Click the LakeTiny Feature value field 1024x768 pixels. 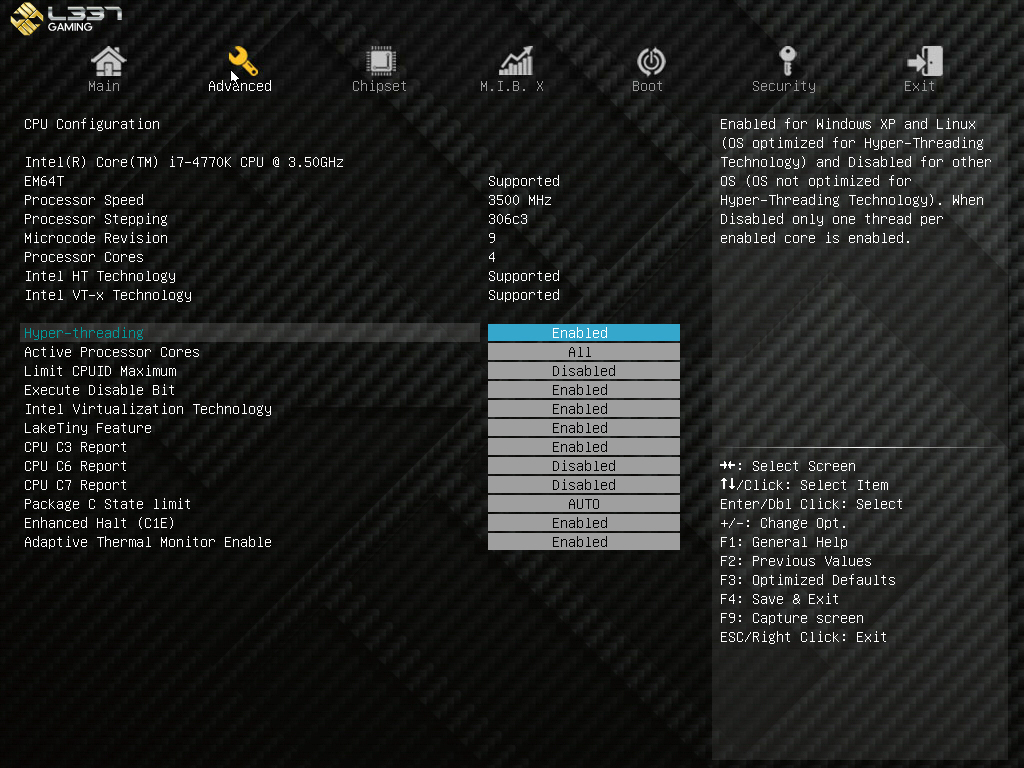(583, 428)
